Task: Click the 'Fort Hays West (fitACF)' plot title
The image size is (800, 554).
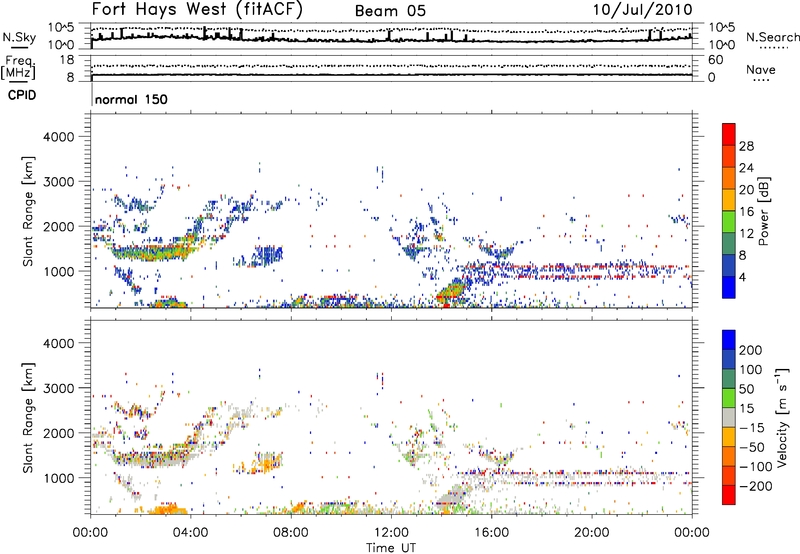Action: coord(197,9)
